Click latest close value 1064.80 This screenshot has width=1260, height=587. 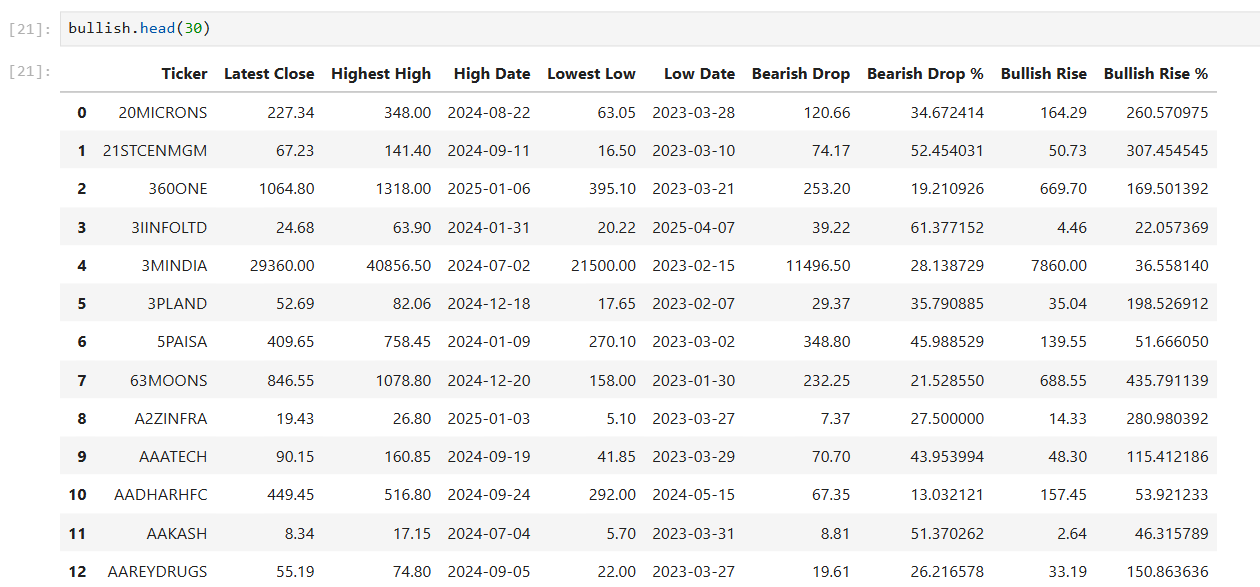click(287, 189)
